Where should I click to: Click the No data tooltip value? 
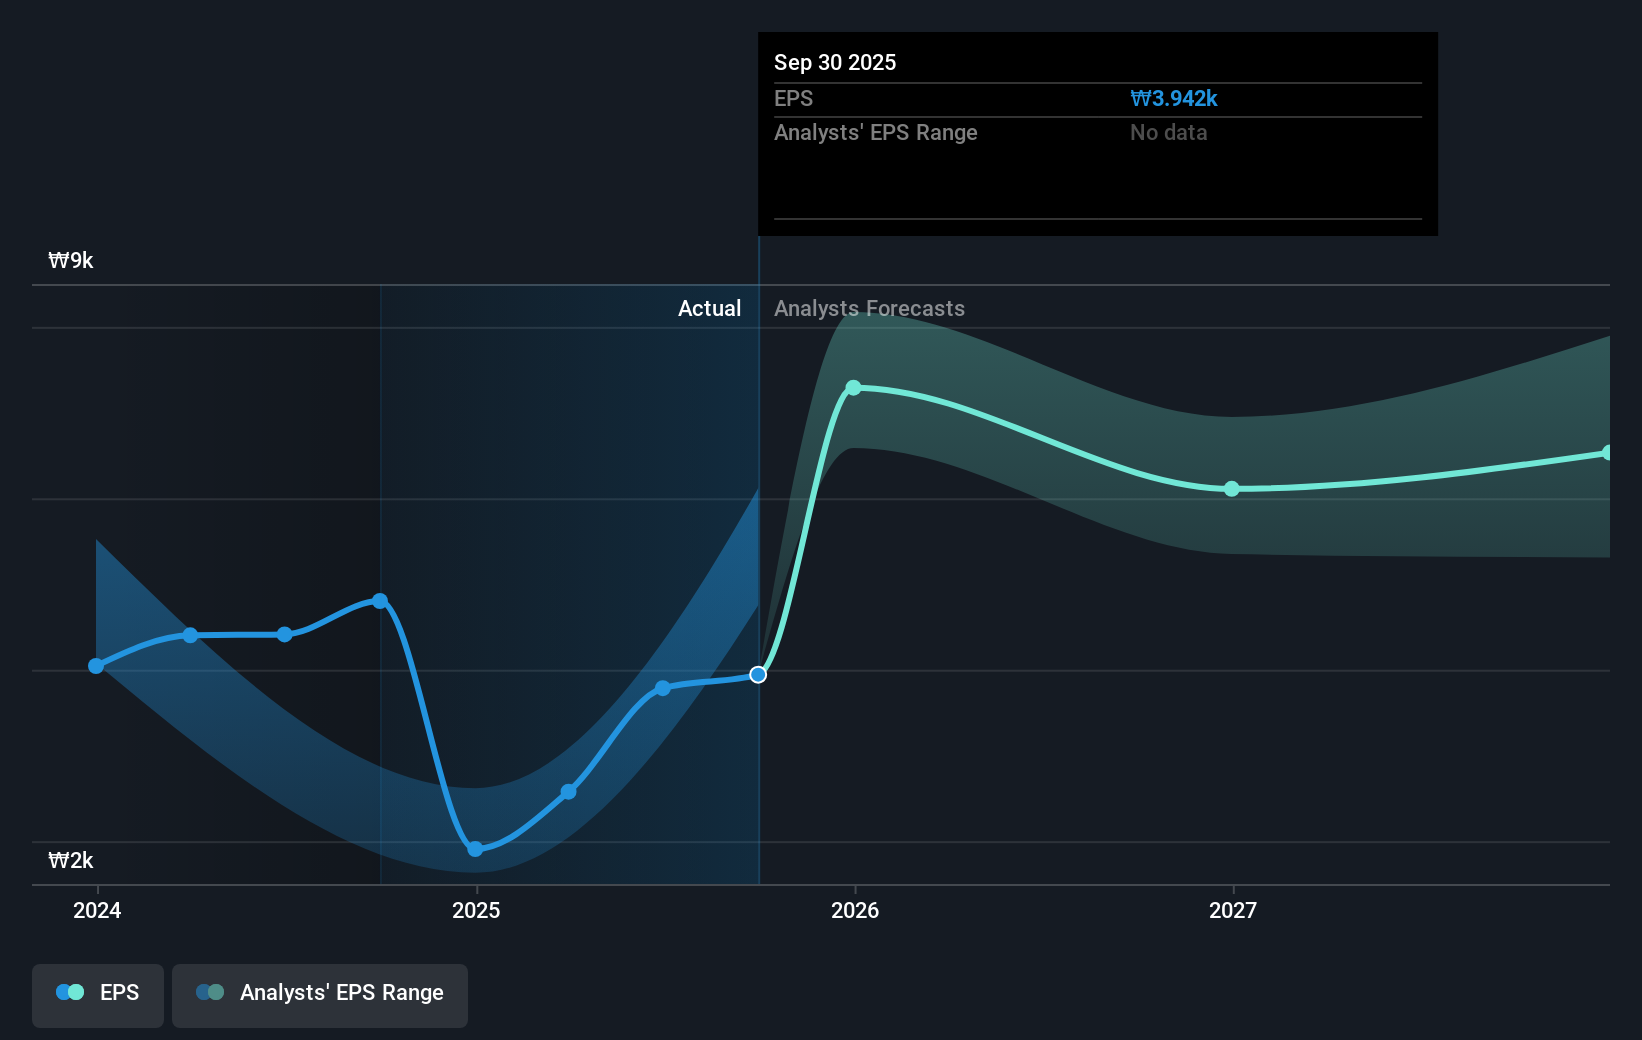(1169, 133)
